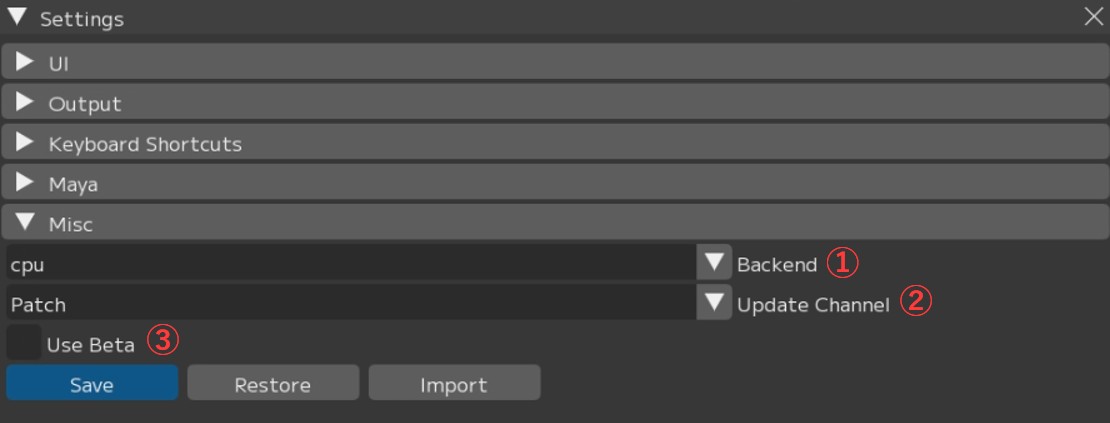Collapse the Misc section arrow

click(x=25, y=223)
